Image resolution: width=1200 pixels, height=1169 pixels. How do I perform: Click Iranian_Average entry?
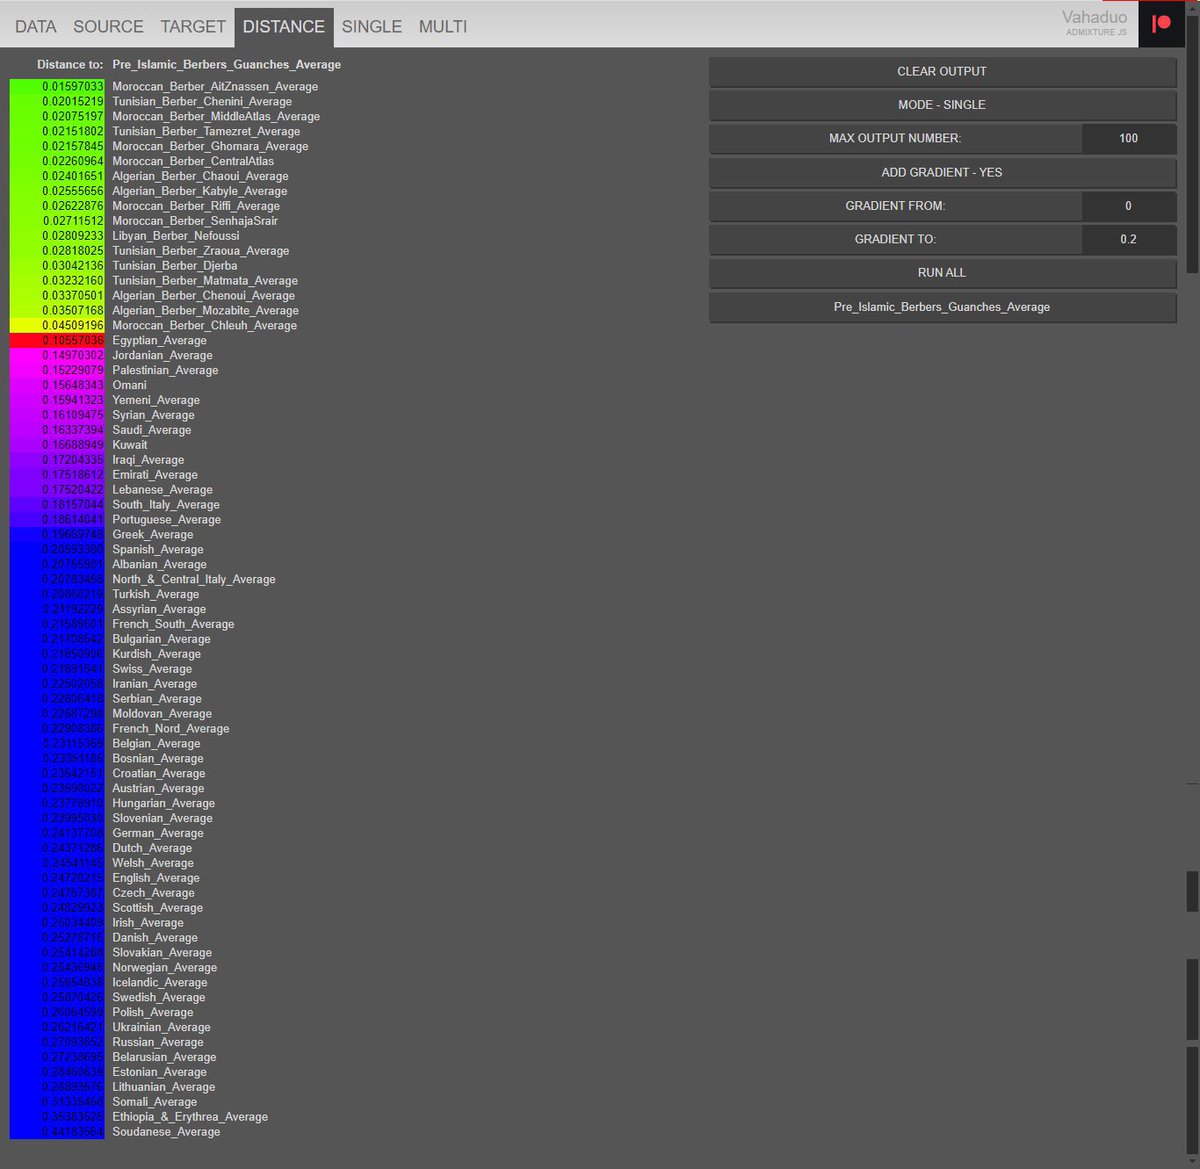coord(155,684)
